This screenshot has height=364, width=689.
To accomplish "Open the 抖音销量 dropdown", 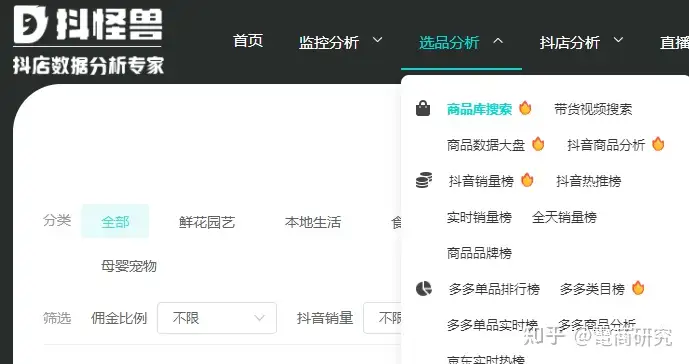I will tap(382, 318).
